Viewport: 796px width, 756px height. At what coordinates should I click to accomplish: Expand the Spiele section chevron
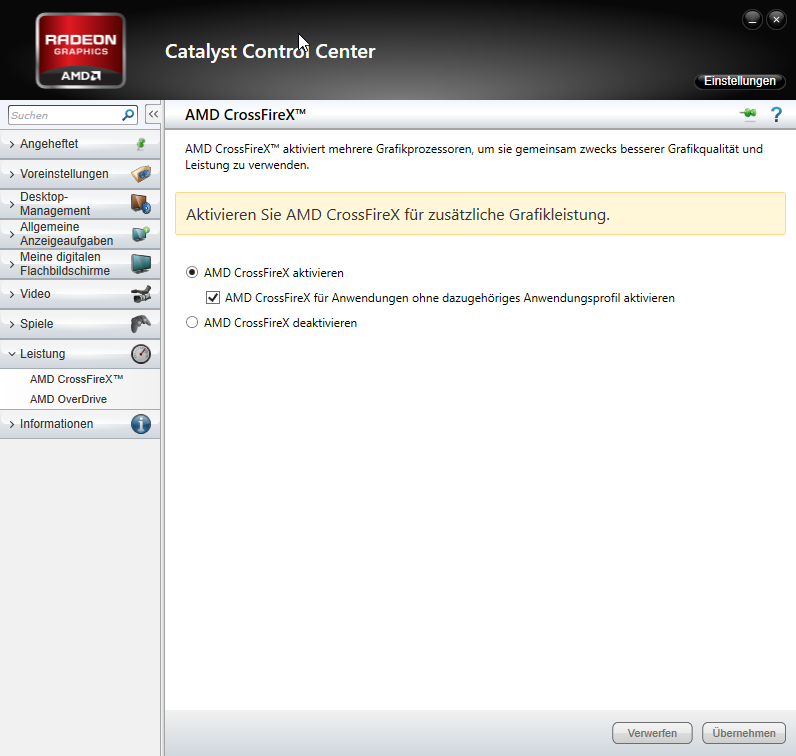12,324
